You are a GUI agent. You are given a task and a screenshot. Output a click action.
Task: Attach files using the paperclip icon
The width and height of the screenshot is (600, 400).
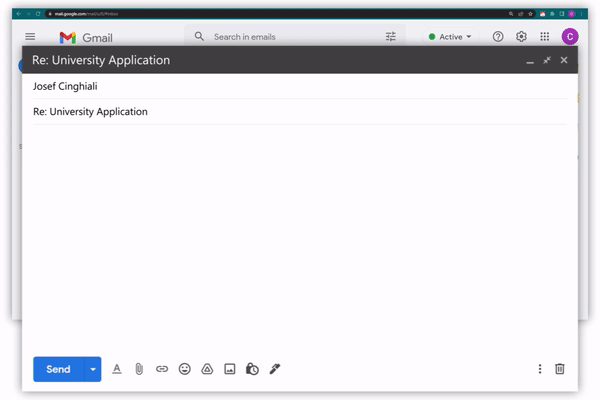139,369
